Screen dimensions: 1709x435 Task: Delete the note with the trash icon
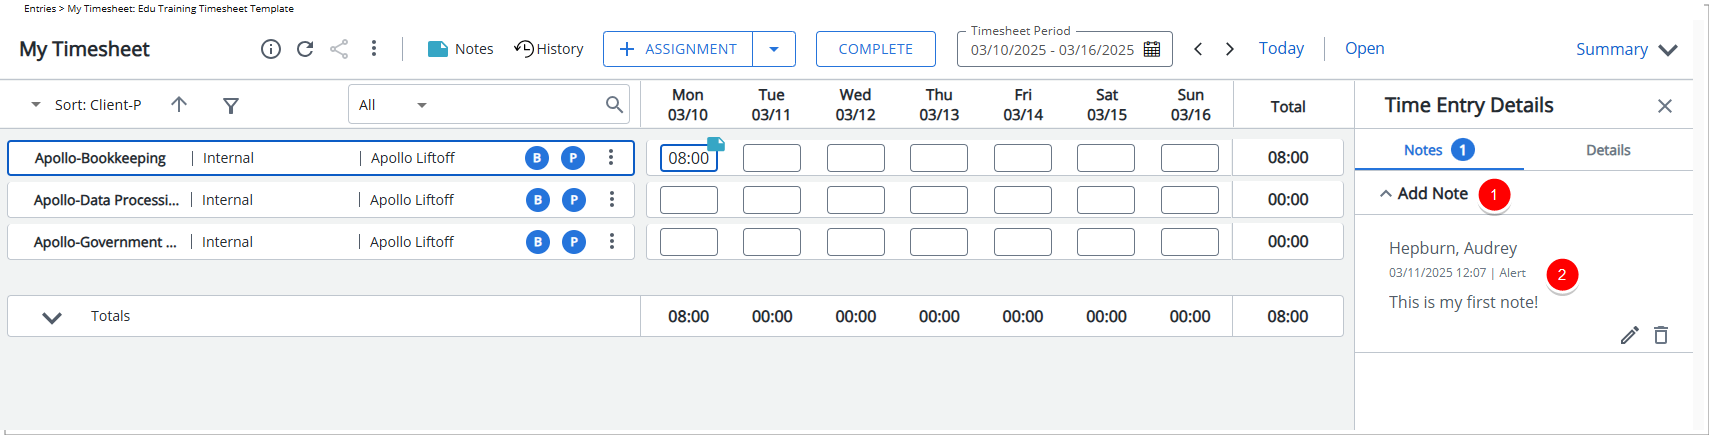pos(1661,335)
